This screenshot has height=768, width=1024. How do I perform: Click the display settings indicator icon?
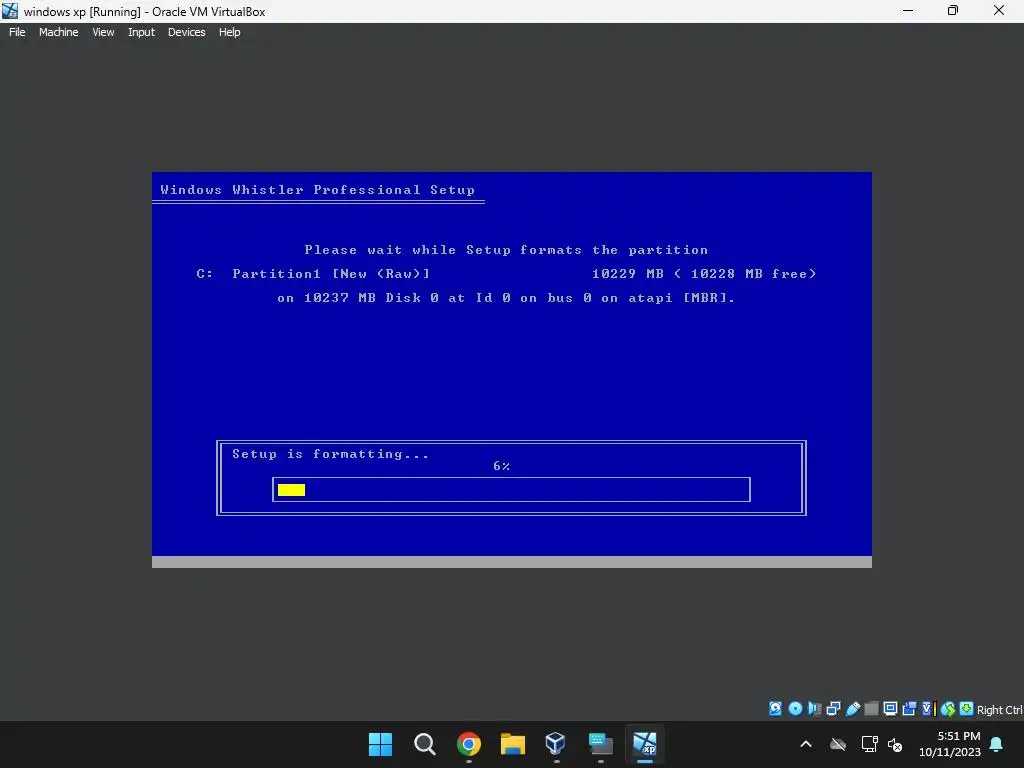coord(890,709)
